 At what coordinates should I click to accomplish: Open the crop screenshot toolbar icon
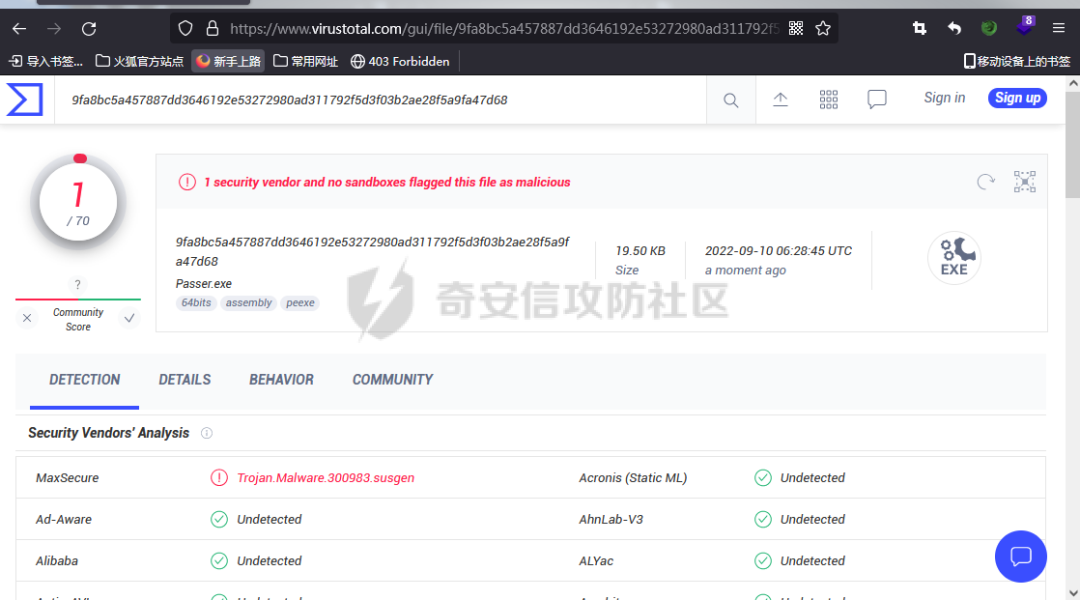pyautogui.click(x=920, y=28)
